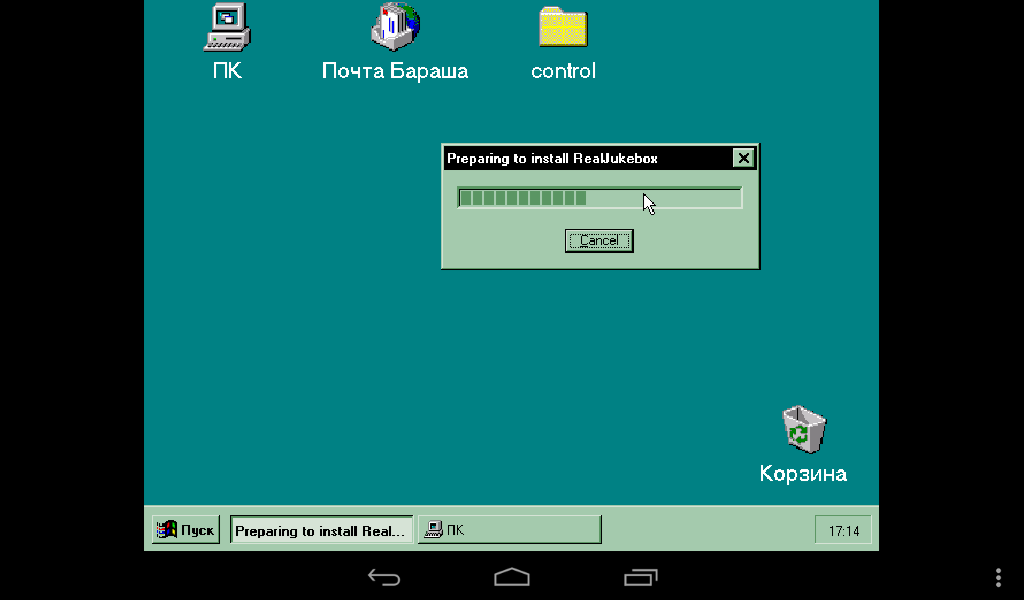
Task: Click the control folder label text
Action: point(564,71)
